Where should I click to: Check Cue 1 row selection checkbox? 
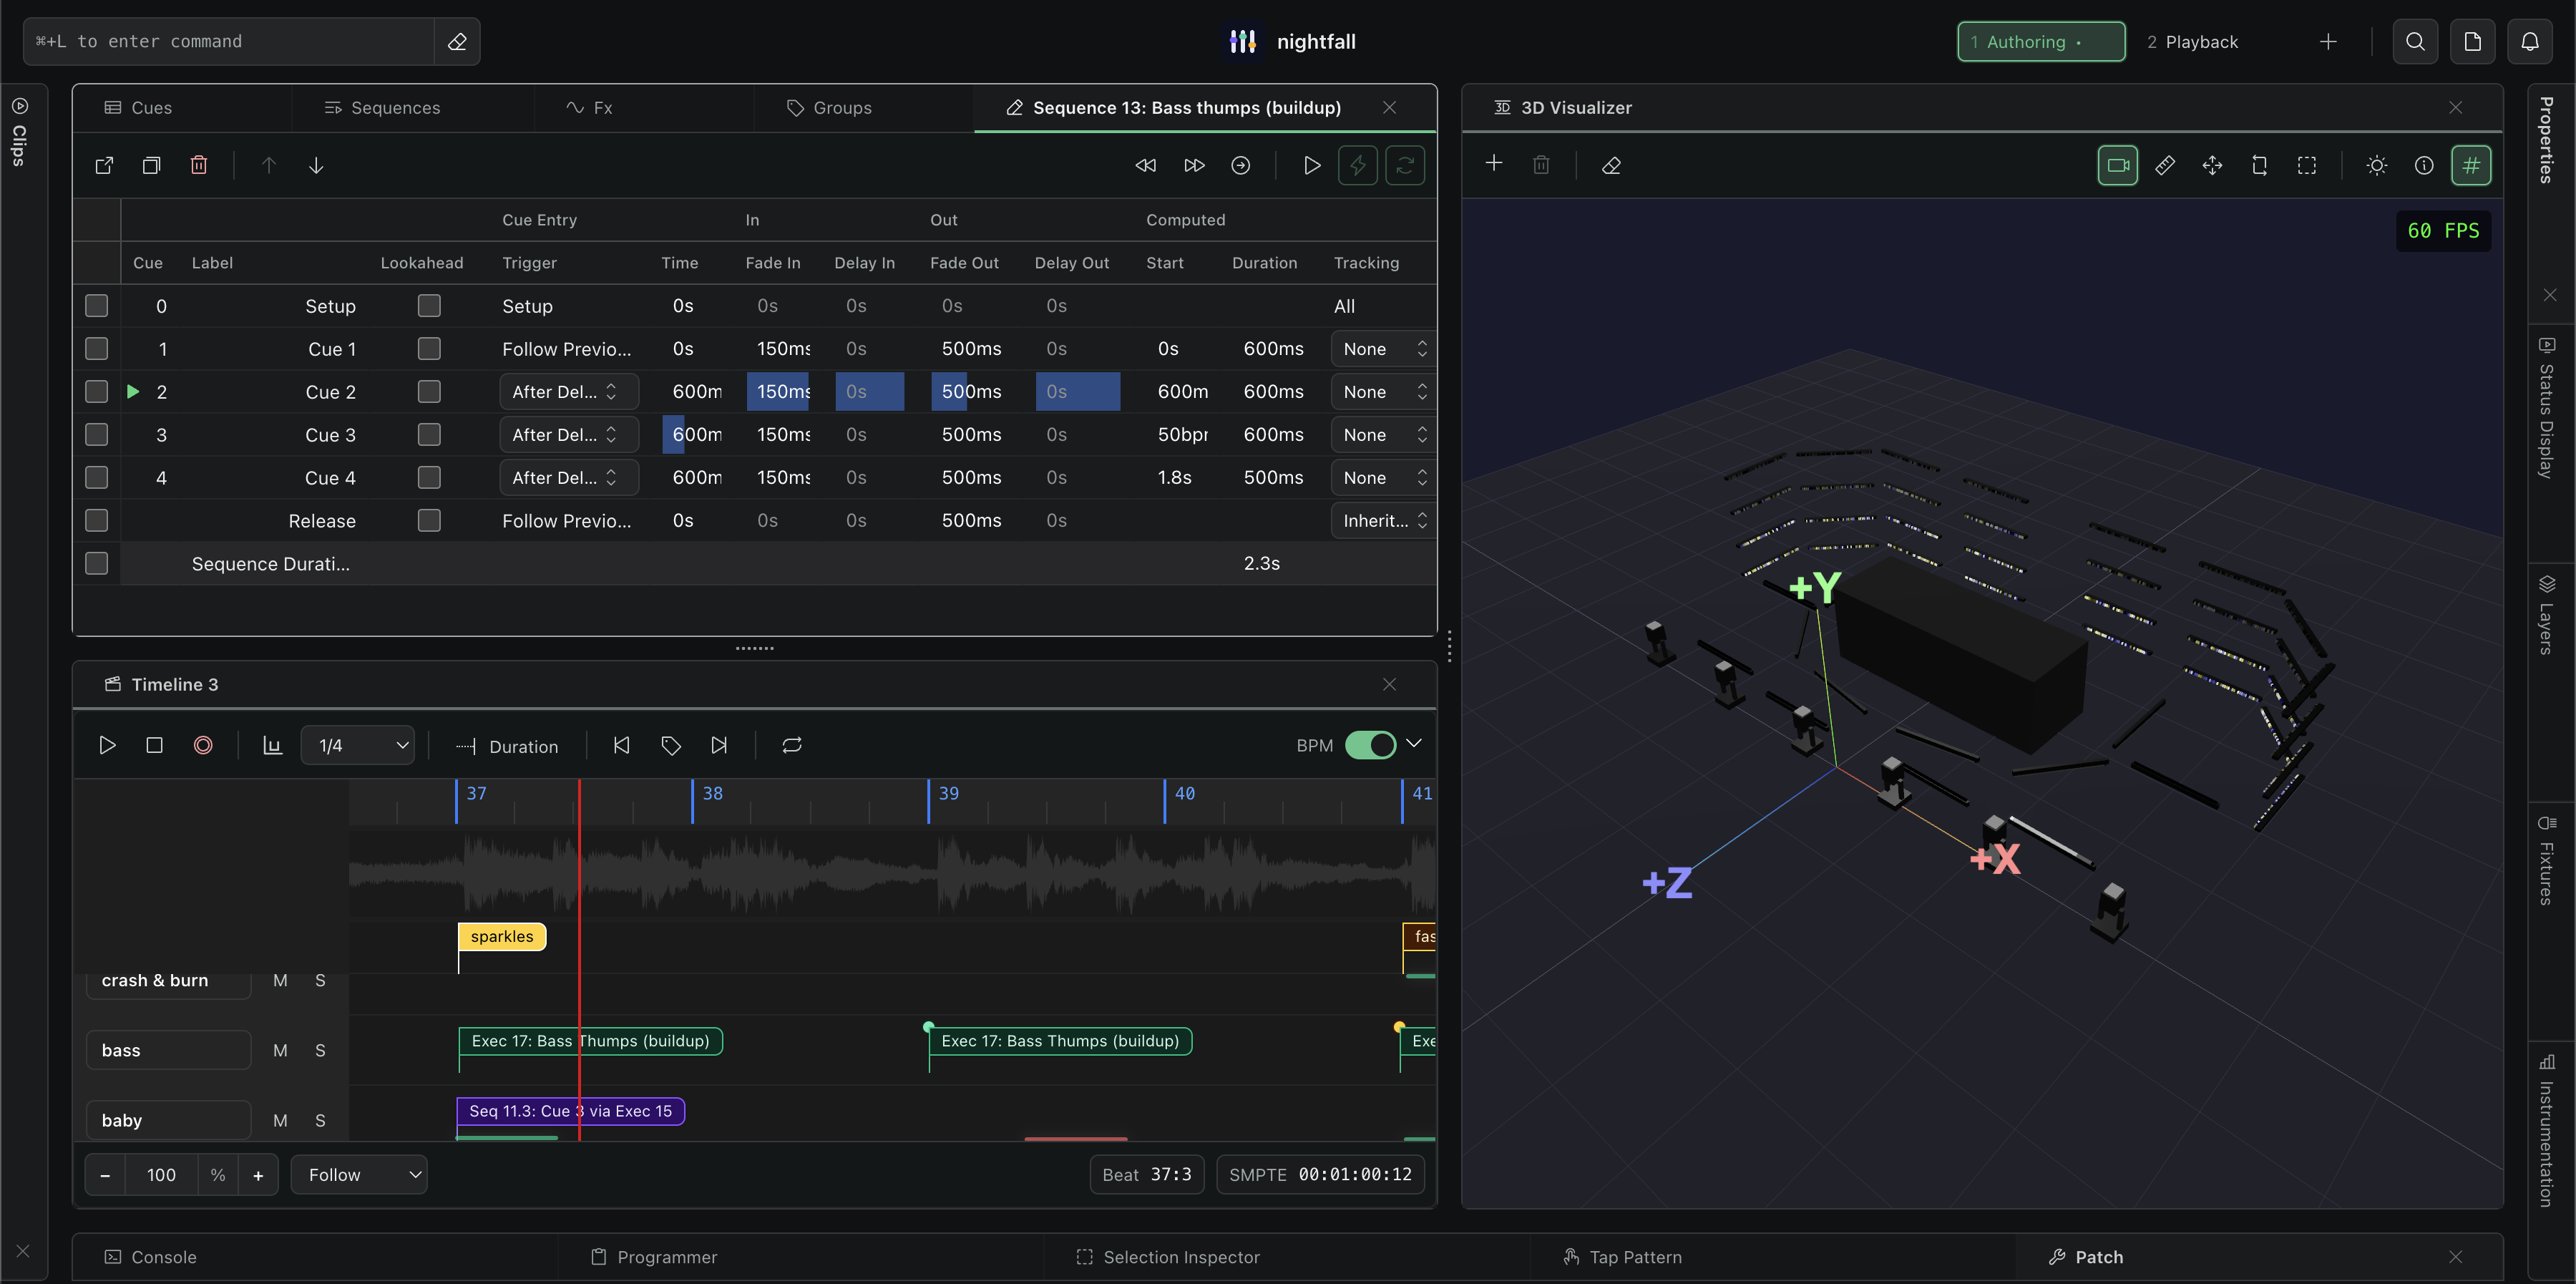(96, 348)
